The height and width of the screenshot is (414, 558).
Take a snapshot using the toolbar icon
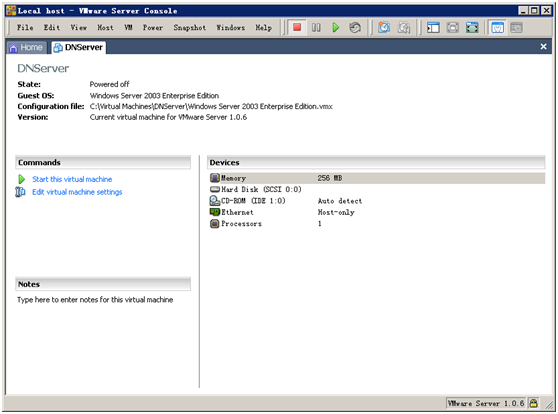tap(384, 27)
